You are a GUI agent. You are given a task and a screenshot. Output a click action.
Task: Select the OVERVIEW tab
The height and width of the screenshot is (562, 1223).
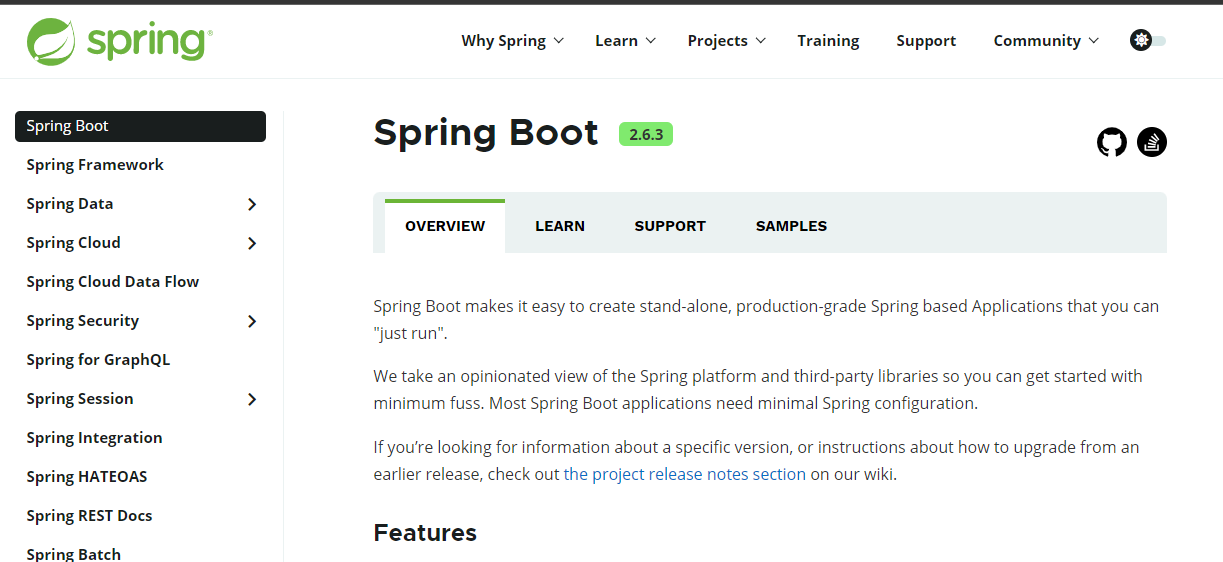pos(445,226)
